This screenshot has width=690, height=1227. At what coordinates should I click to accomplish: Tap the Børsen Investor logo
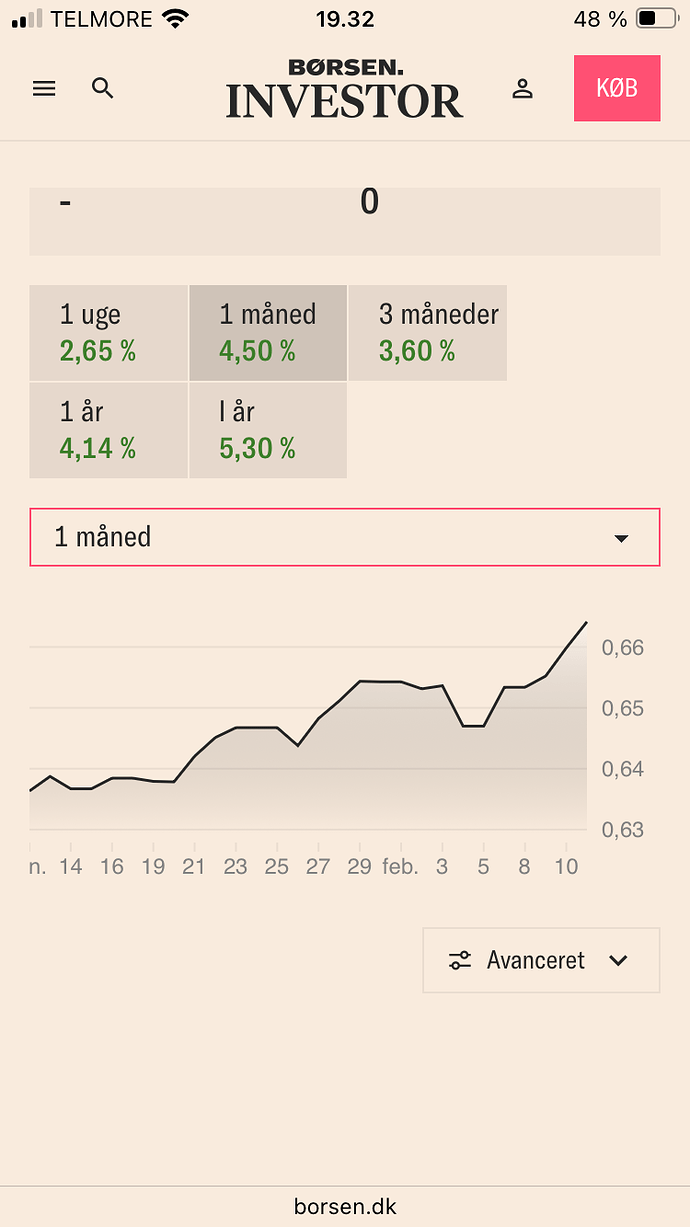point(344,89)
